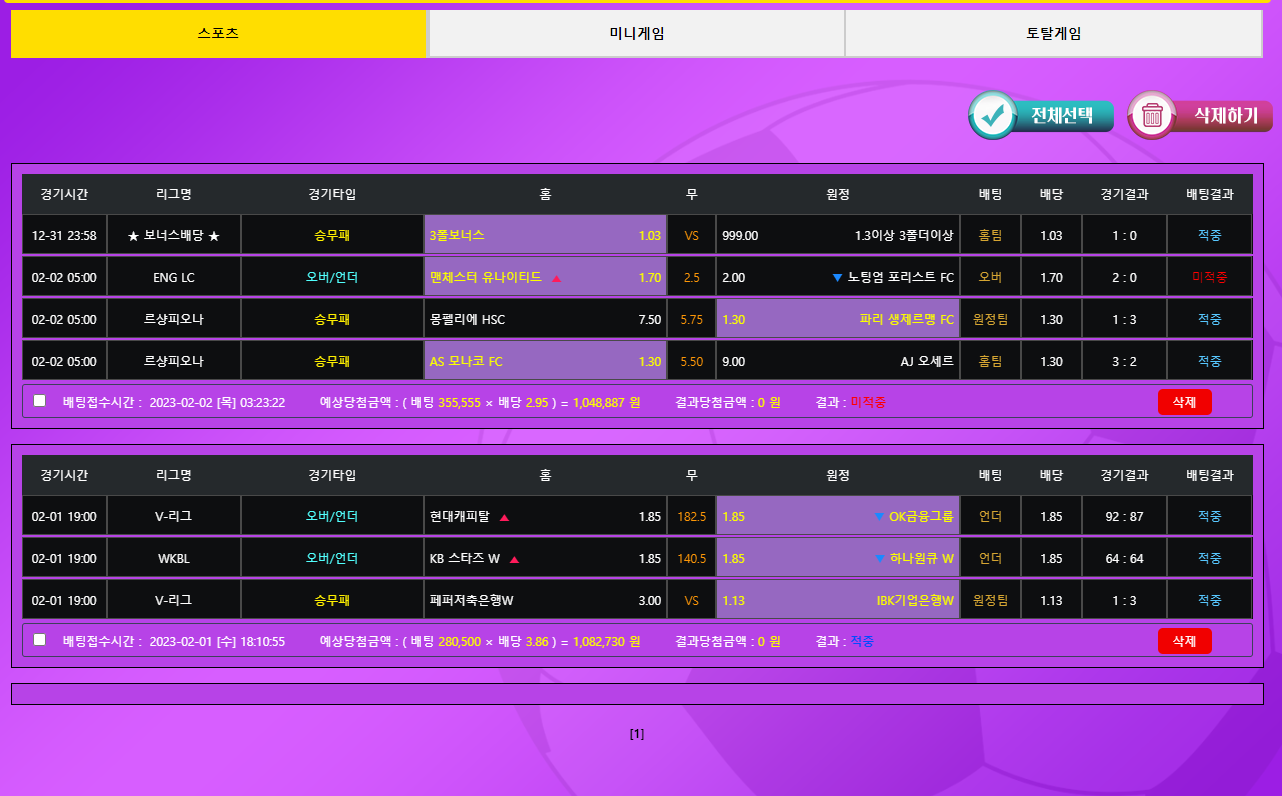This screenshot has width=1282, height=796.
Task: Click blue down arrow beside OK금융그룹
Action: [879, 517]
